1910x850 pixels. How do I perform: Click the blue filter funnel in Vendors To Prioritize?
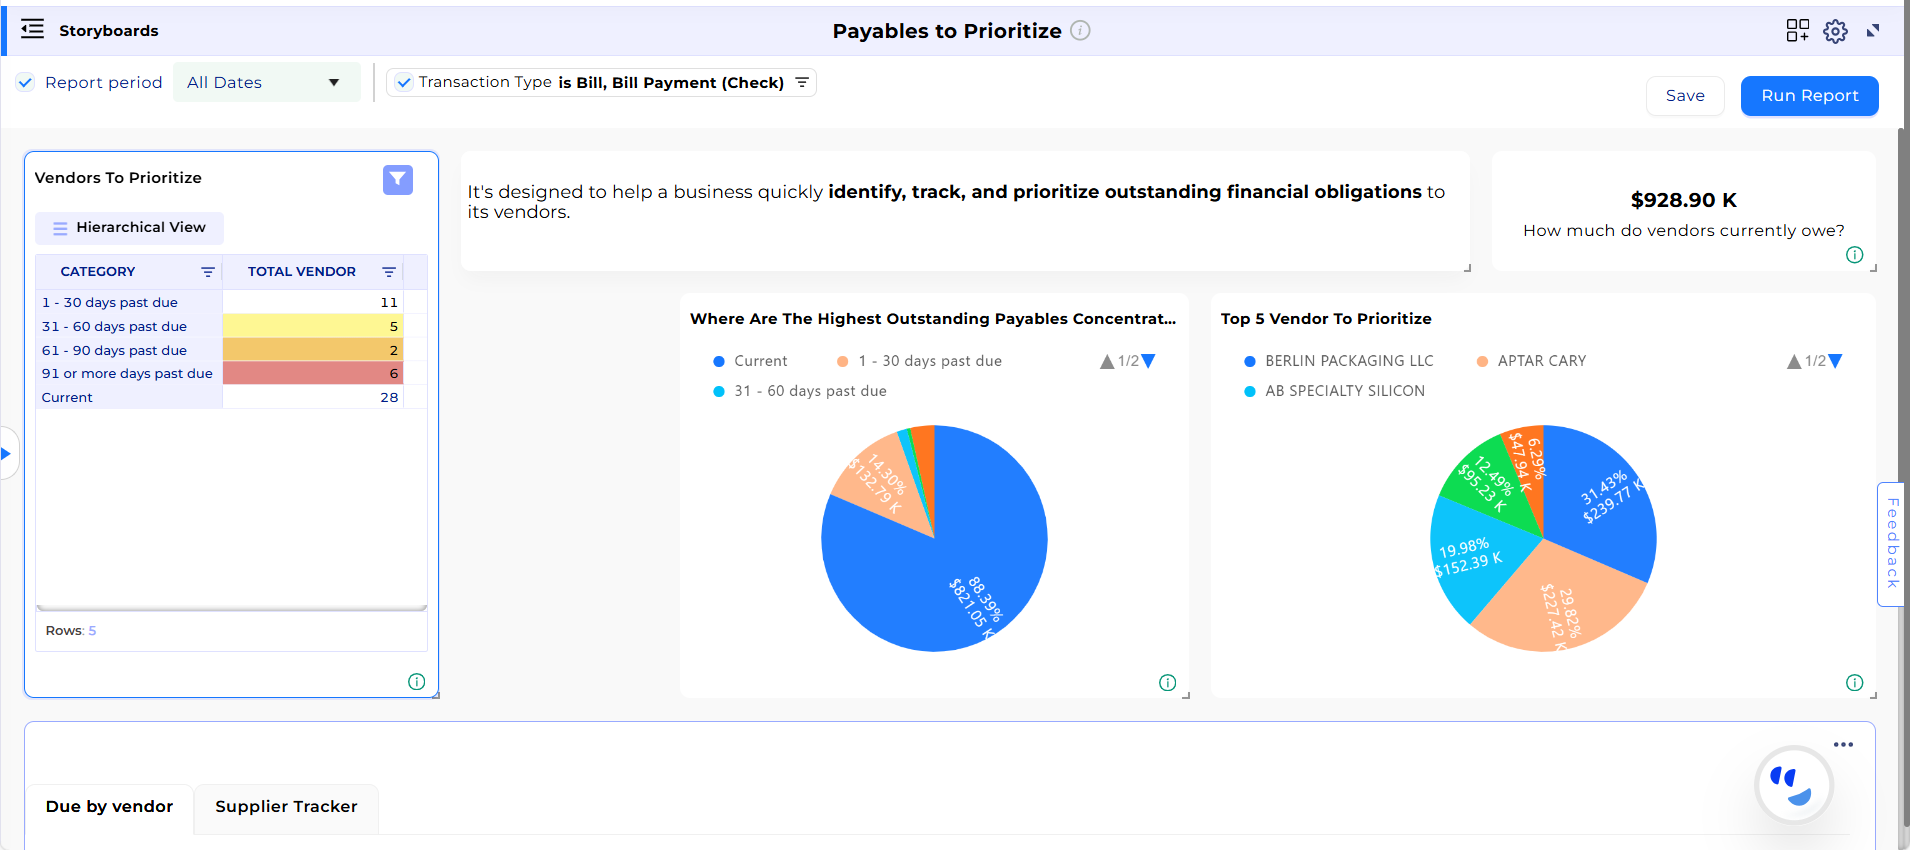pyautogui.click(x=397, y=180)
